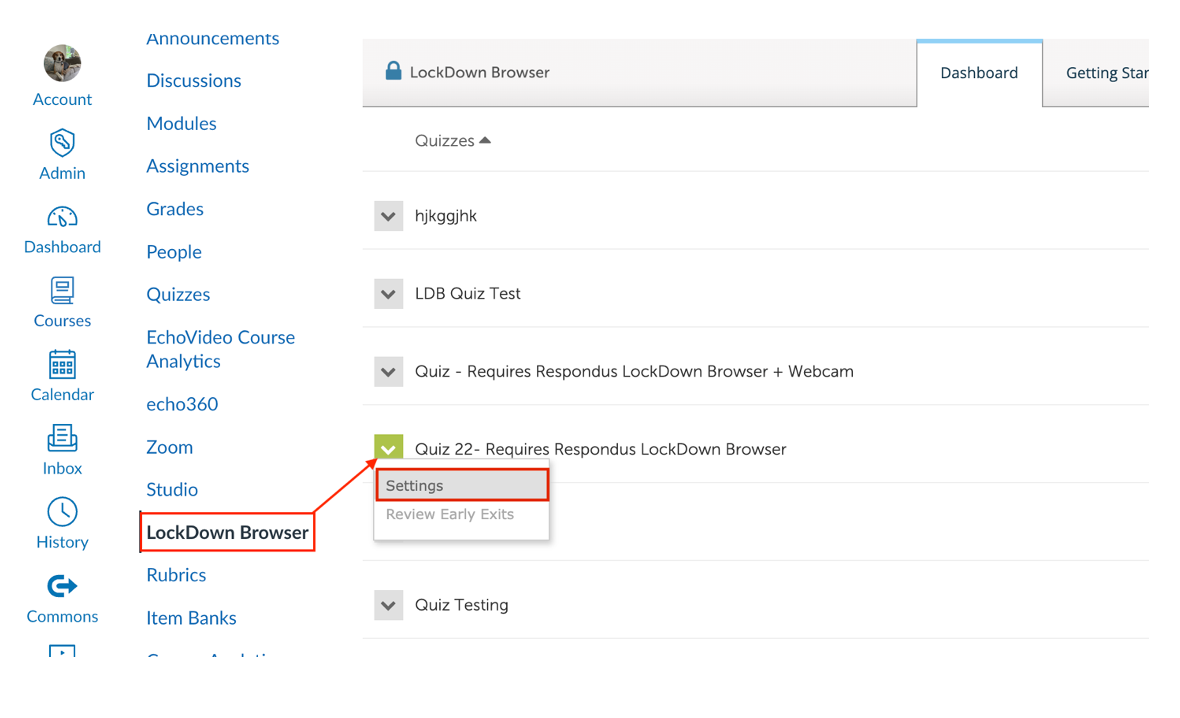Open the Account avatar menu
Viewport: 1180px width, 718px height.
(62, 63)
